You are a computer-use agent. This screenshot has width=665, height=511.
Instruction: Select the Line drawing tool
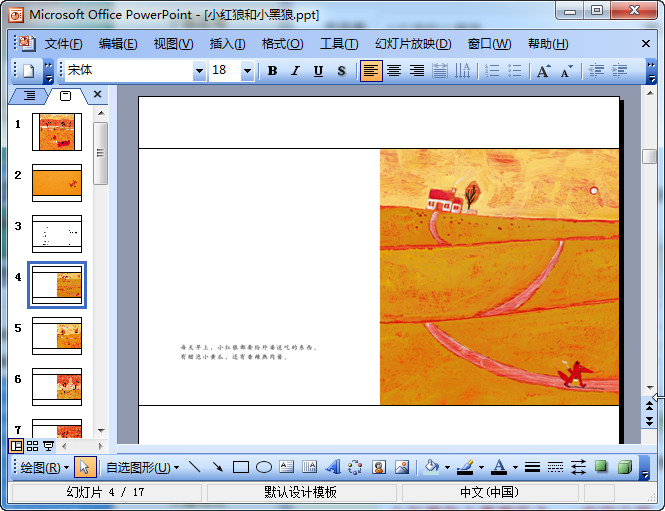point(195,467)
